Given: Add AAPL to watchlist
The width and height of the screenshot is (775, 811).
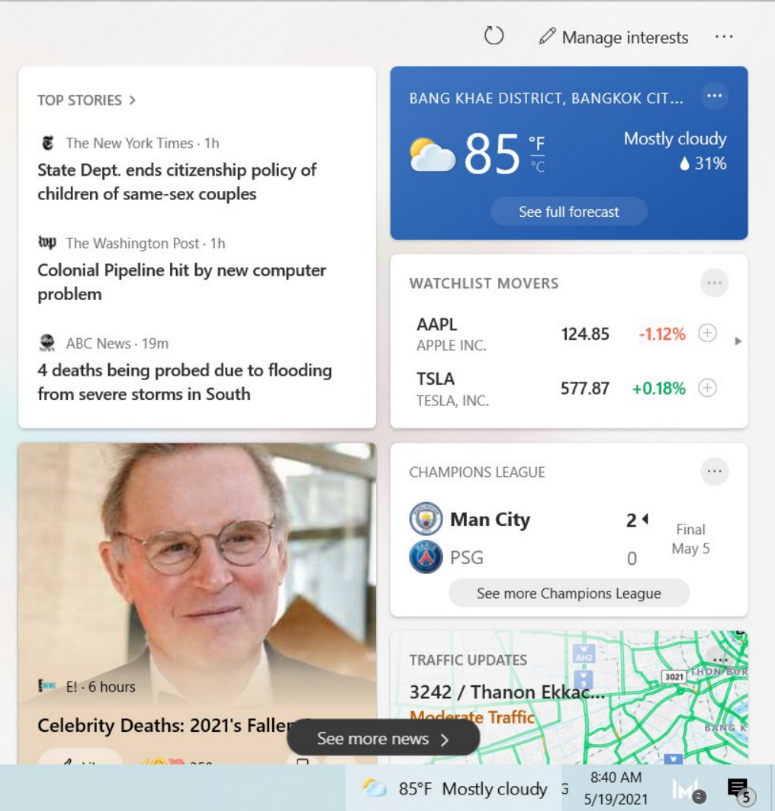Looking at the screenshot, I should point(707,333).
